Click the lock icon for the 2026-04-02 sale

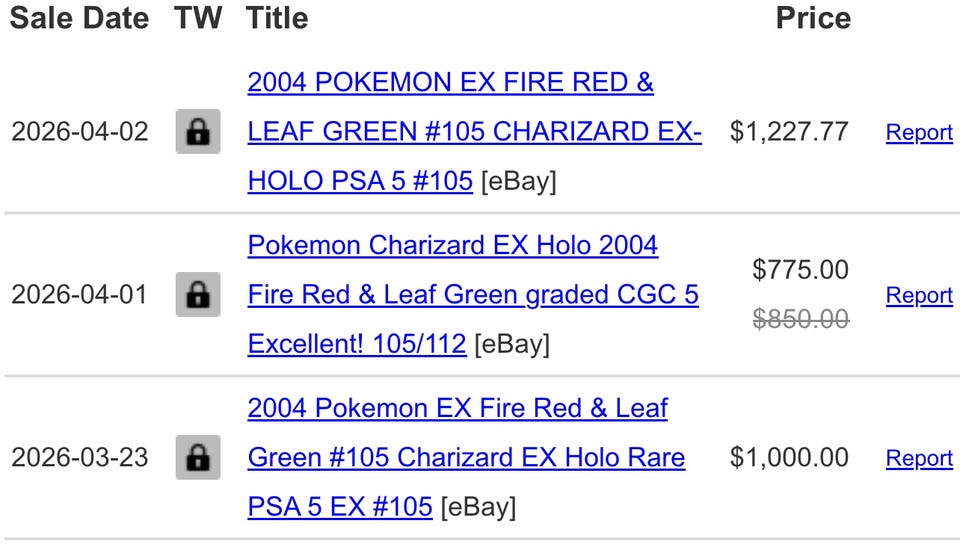pyautogui.click(x=198, y=132)
